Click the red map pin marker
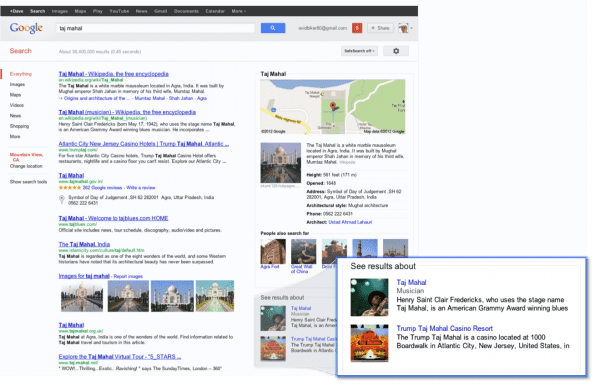595x385 pixels. point(333,106)
